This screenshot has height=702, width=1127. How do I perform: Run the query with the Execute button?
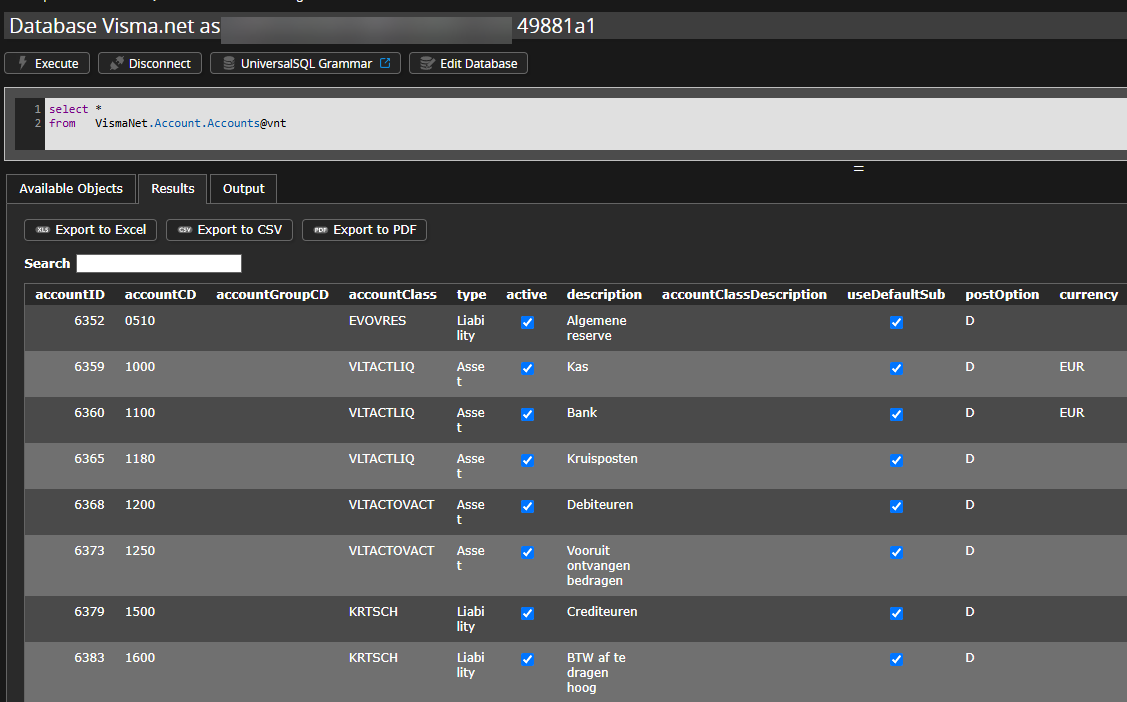(x=47, y=63)
